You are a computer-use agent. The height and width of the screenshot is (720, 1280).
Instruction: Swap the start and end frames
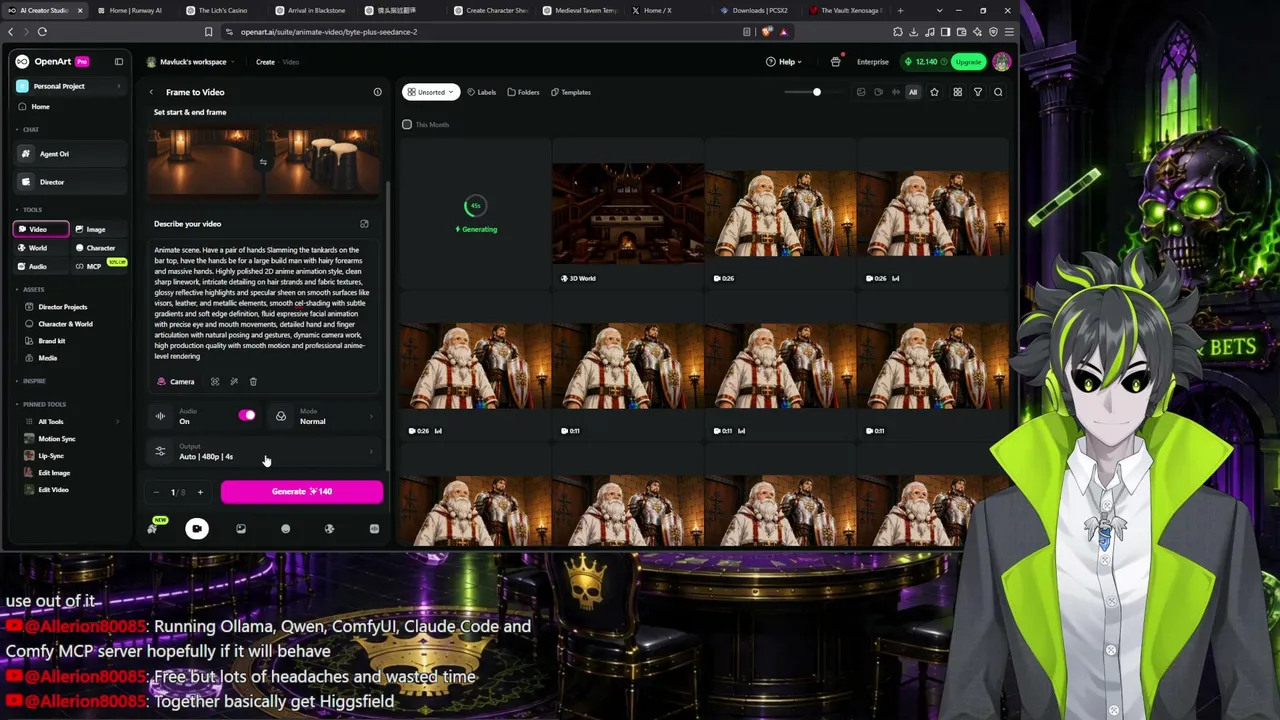click(263, 162)
